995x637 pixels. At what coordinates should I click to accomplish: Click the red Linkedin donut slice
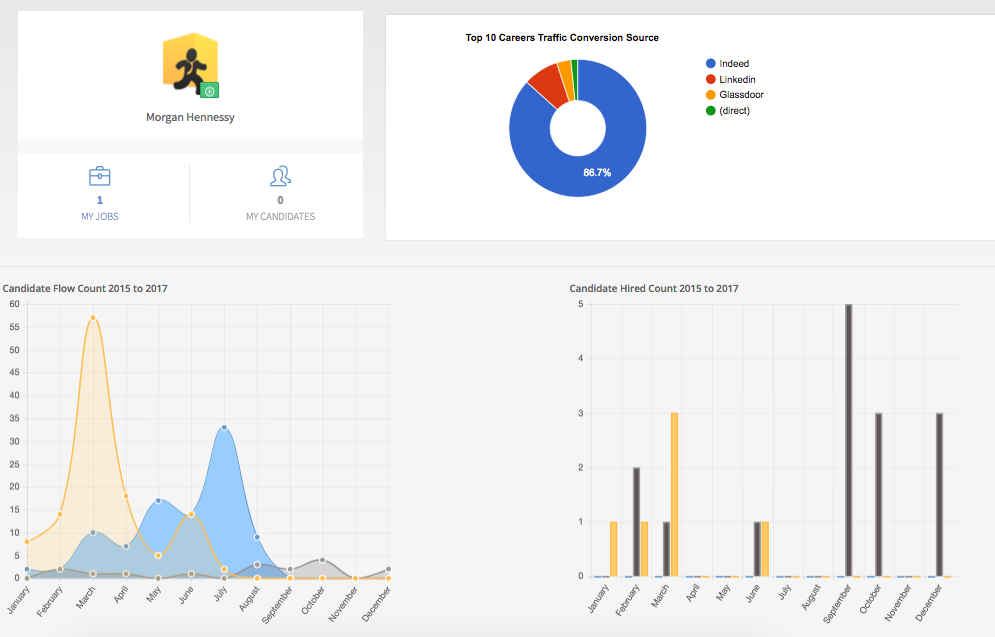(x=545, y=79)
